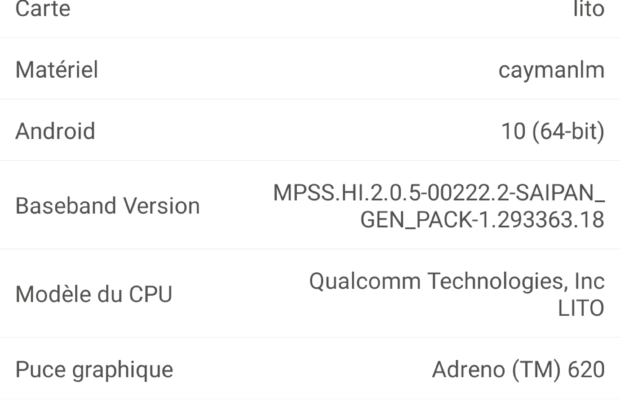Click the word "CPU" in the label
This screenshot has height=410, width=620.
pos(150,295)
